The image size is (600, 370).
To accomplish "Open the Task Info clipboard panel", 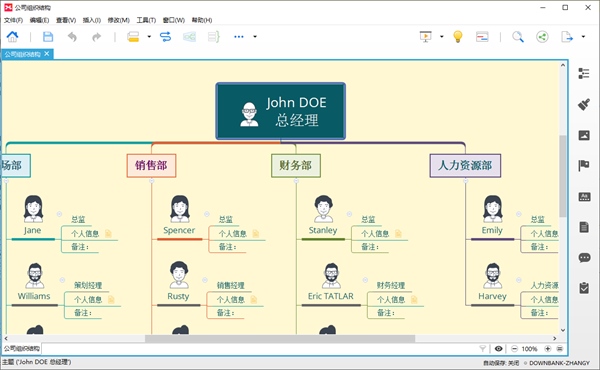I will [x=584, y=288].
